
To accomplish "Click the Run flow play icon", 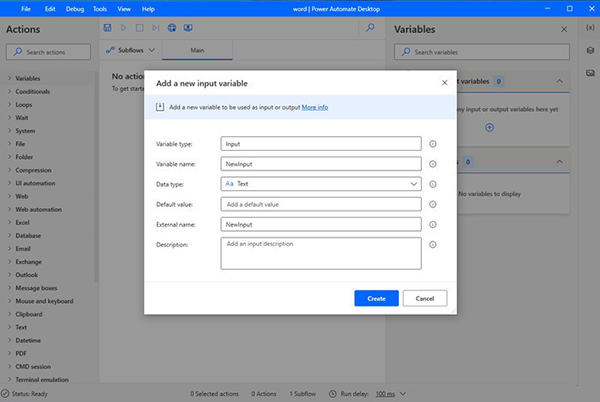I will coord(124,28).
